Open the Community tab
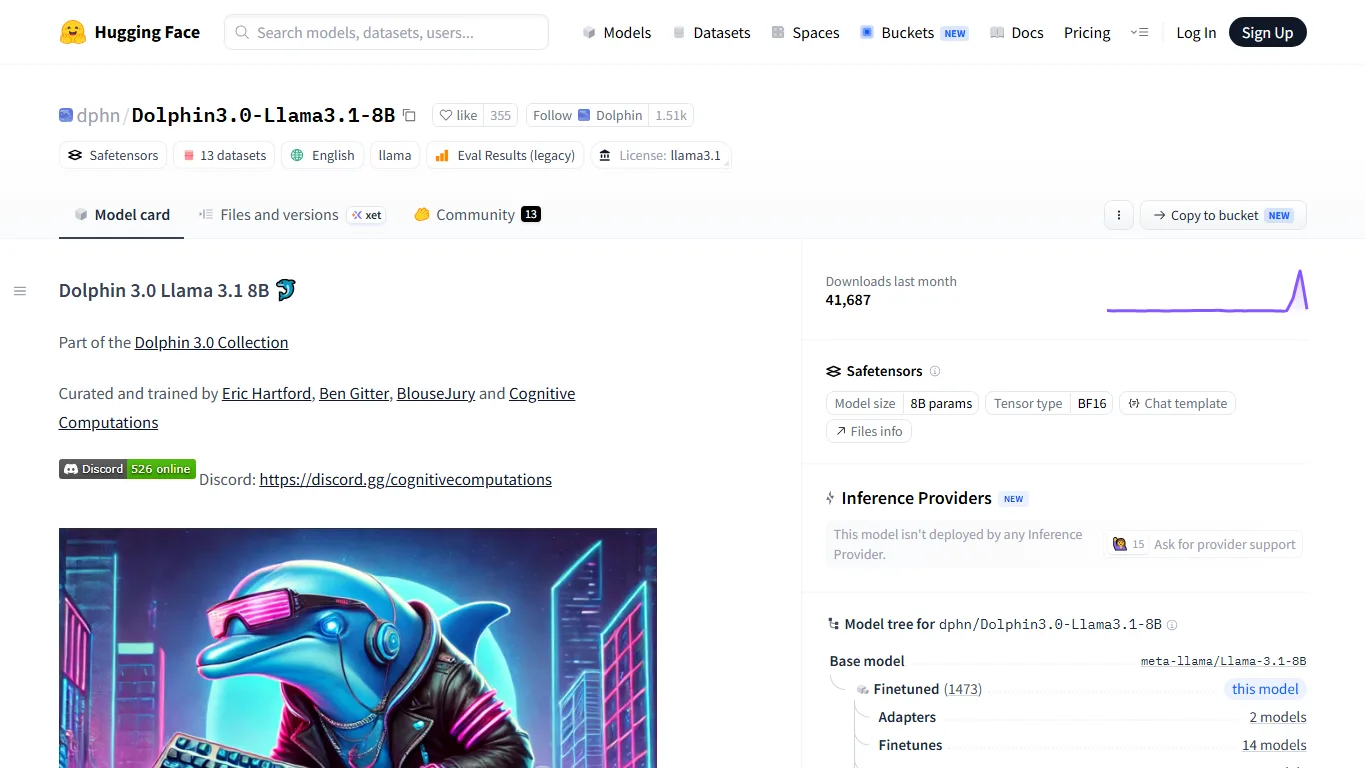Viewport: 1365px width, 768px height. pos(477,215)
